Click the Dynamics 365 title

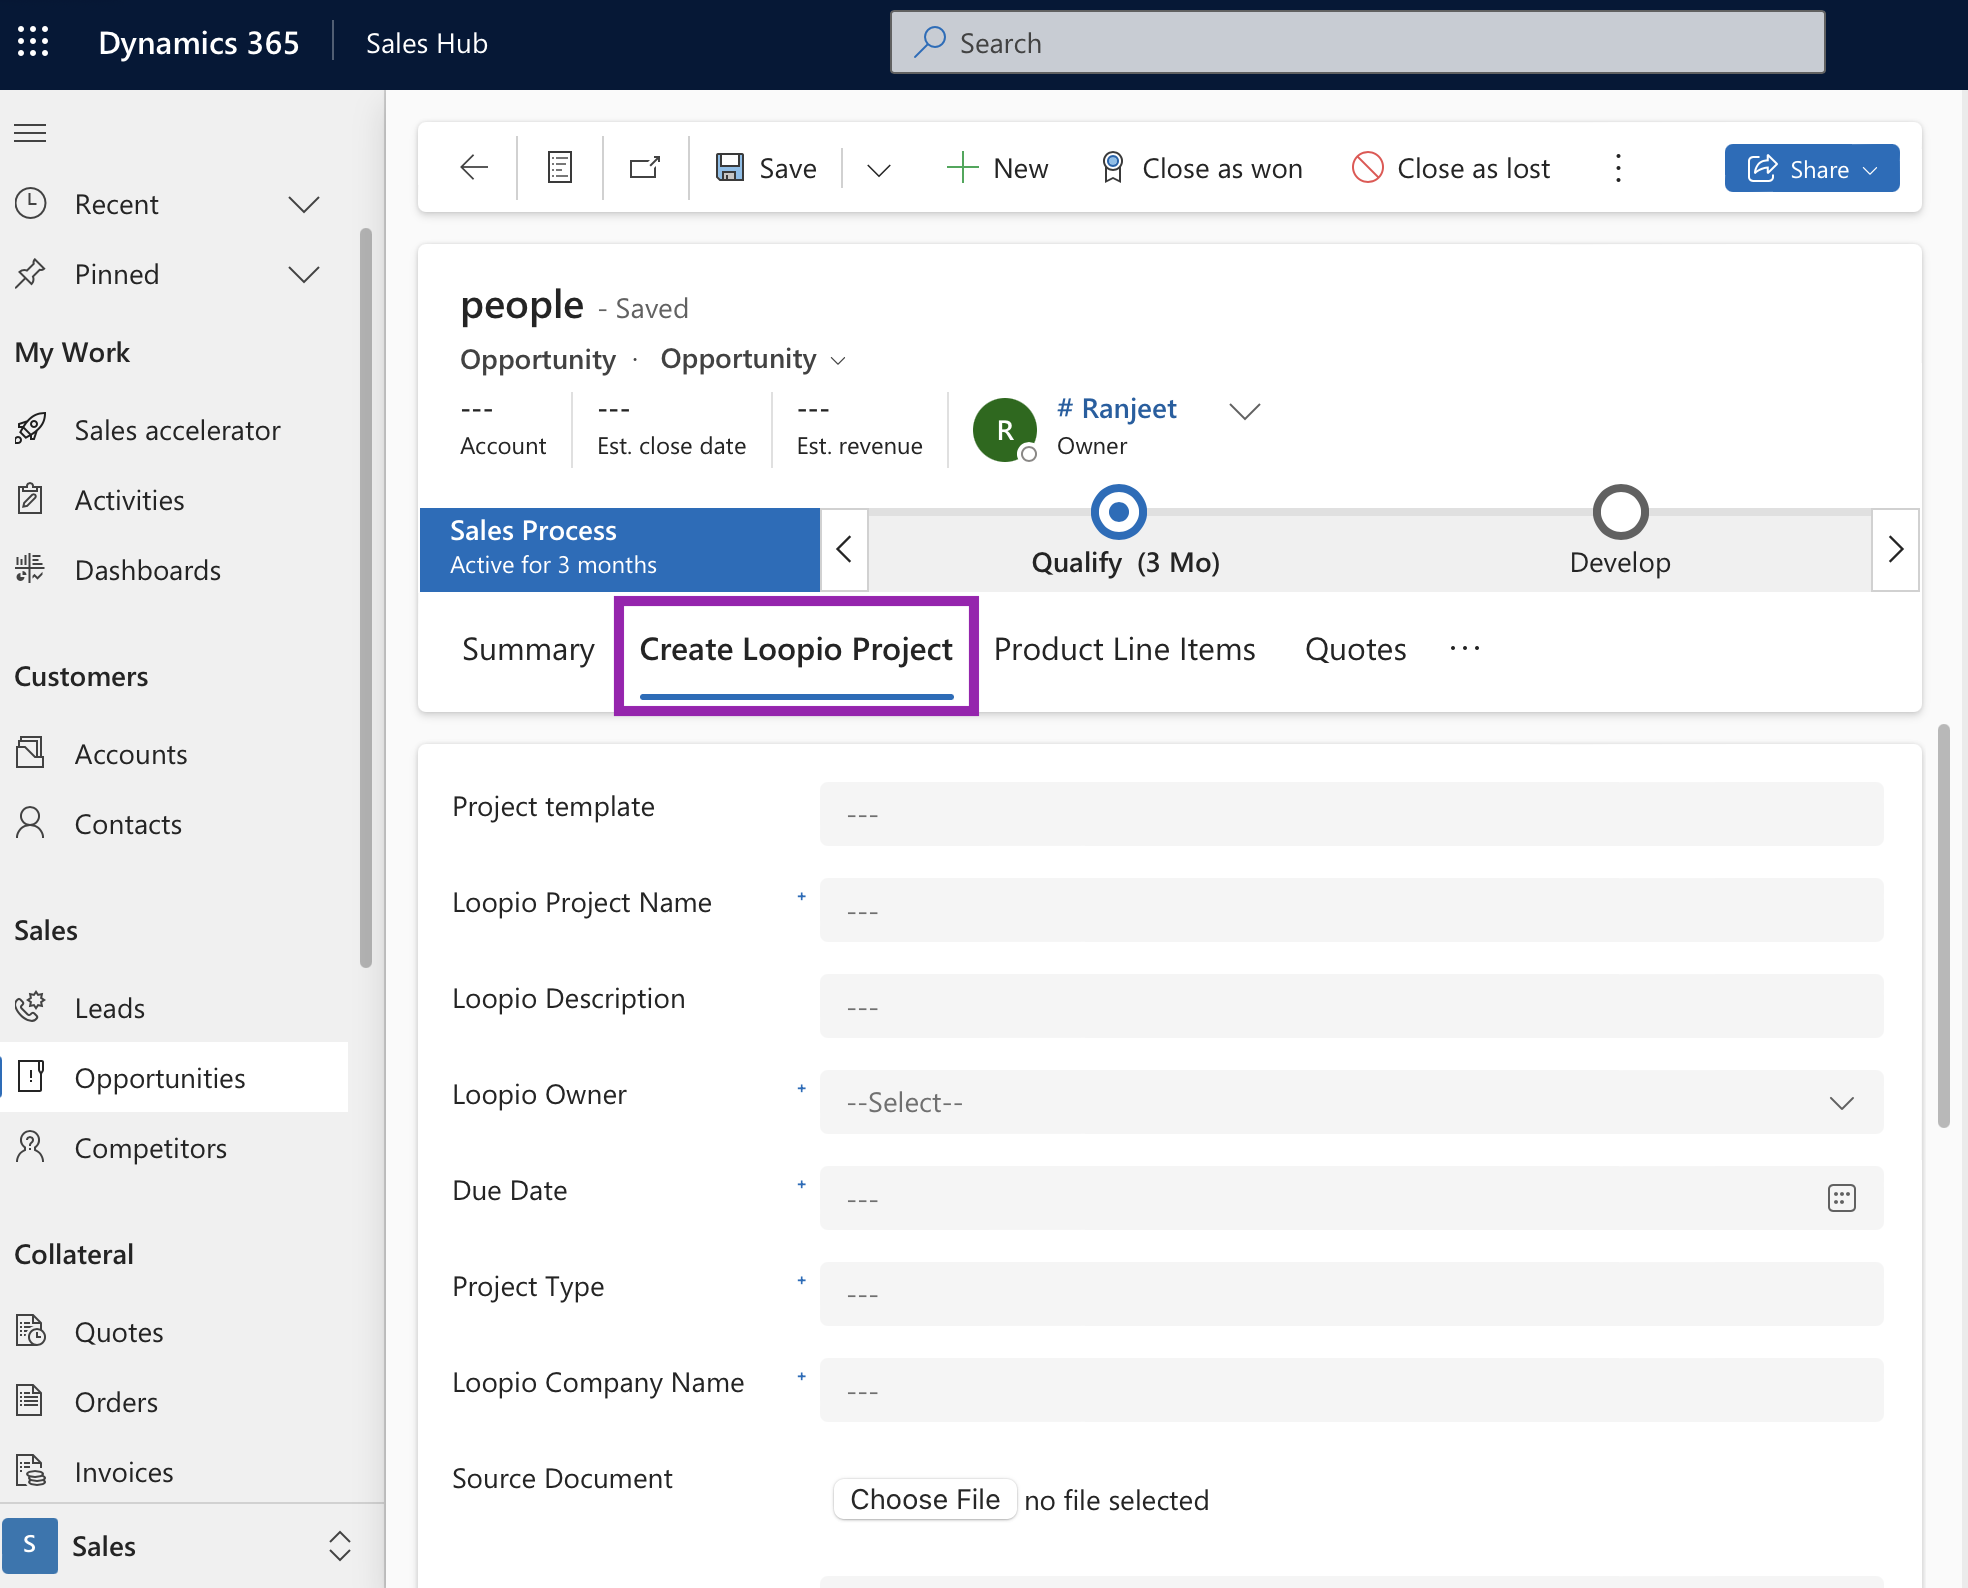198,43
